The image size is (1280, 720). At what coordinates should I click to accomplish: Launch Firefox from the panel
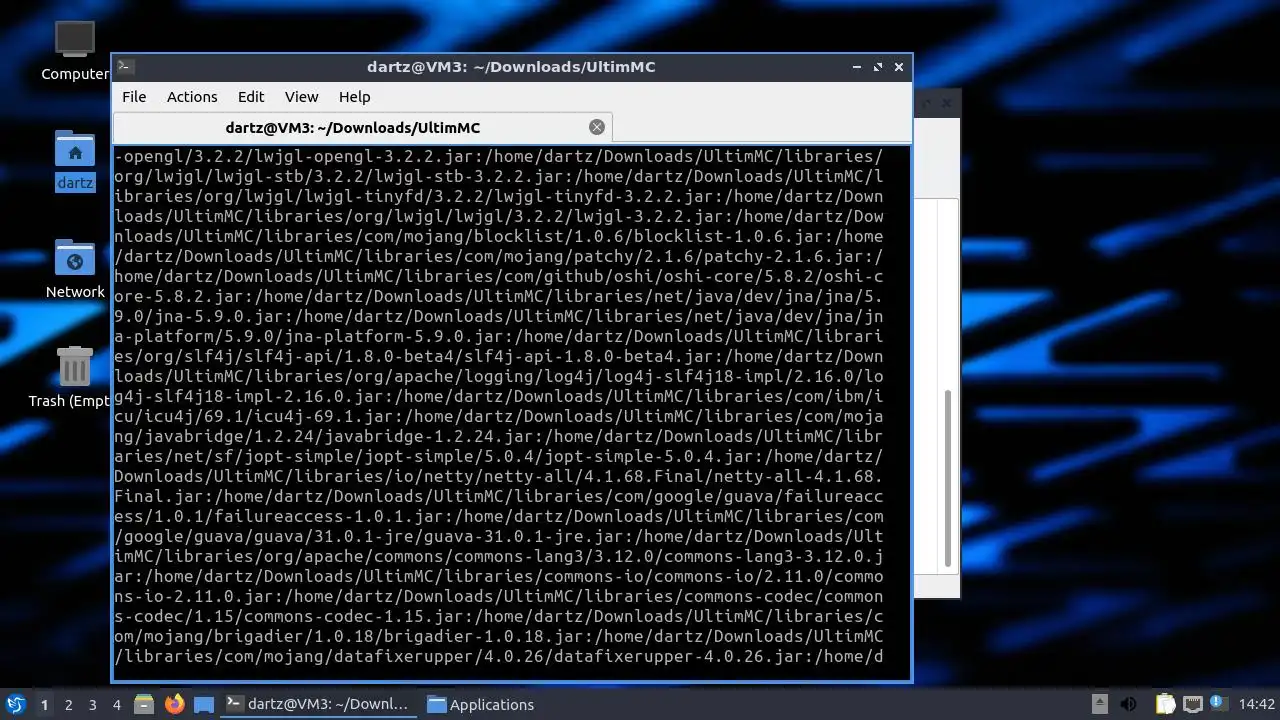click(x=174, y=705)
